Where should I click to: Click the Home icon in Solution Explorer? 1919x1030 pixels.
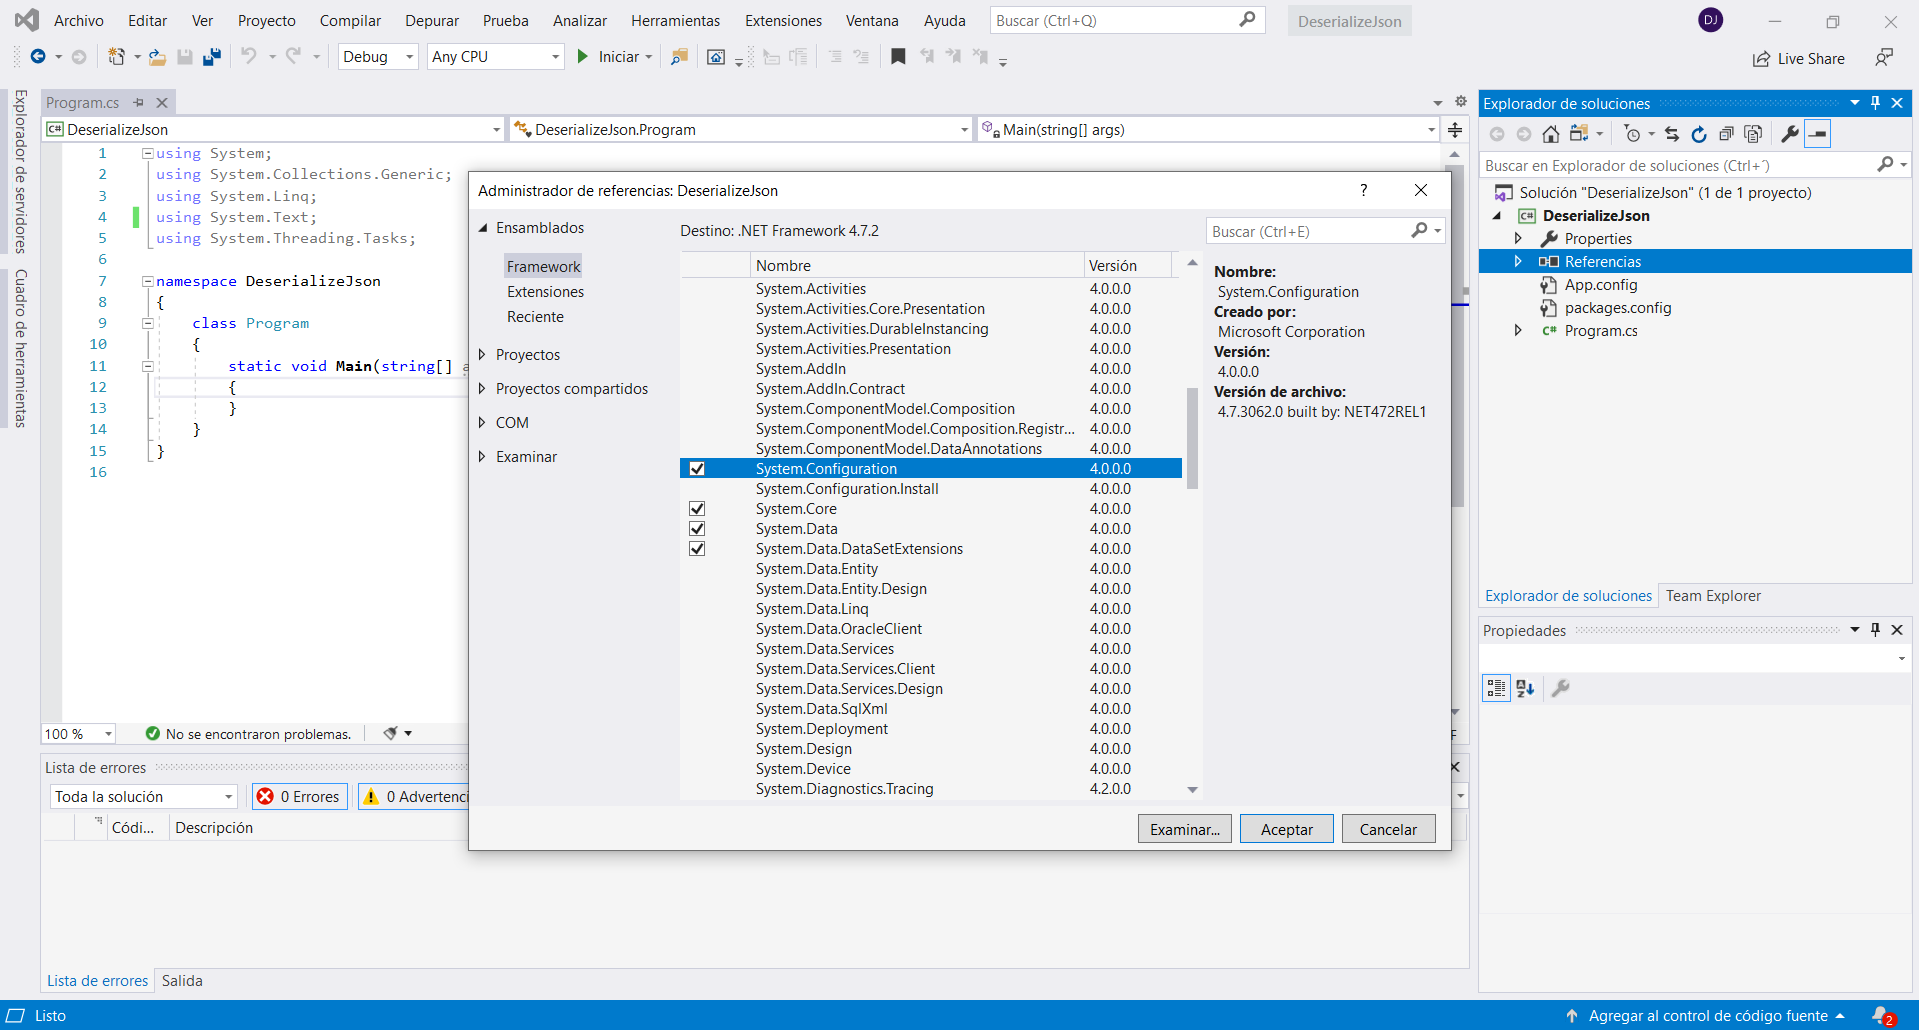(x=1550, y=134)
